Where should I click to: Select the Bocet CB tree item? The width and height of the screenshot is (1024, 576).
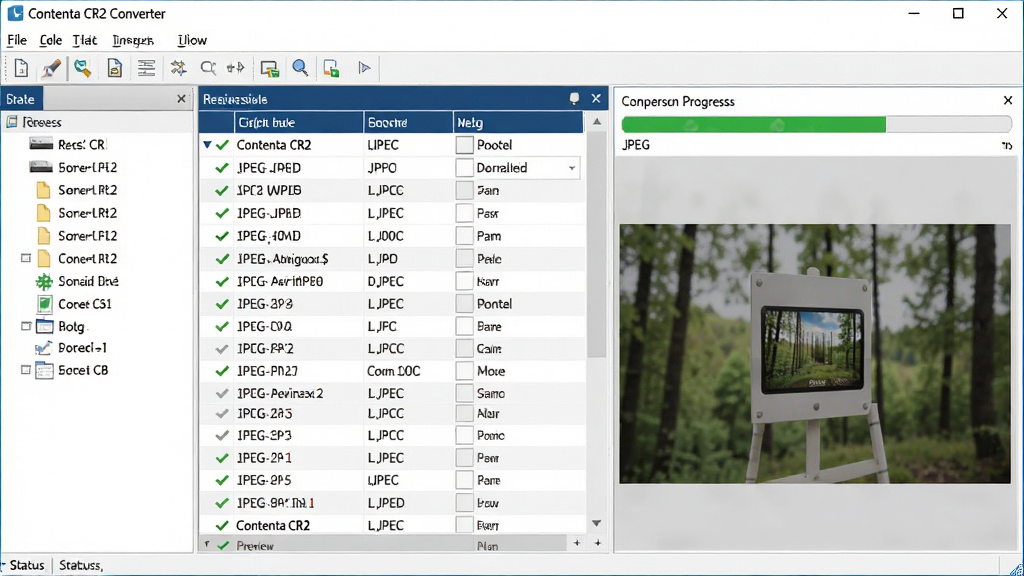(72, 370)
